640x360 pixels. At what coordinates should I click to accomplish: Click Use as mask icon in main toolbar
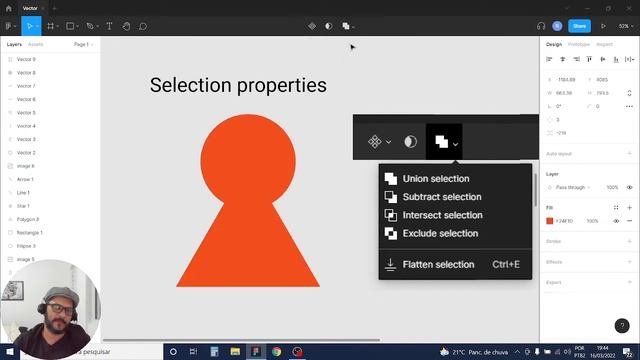point(329,26)
